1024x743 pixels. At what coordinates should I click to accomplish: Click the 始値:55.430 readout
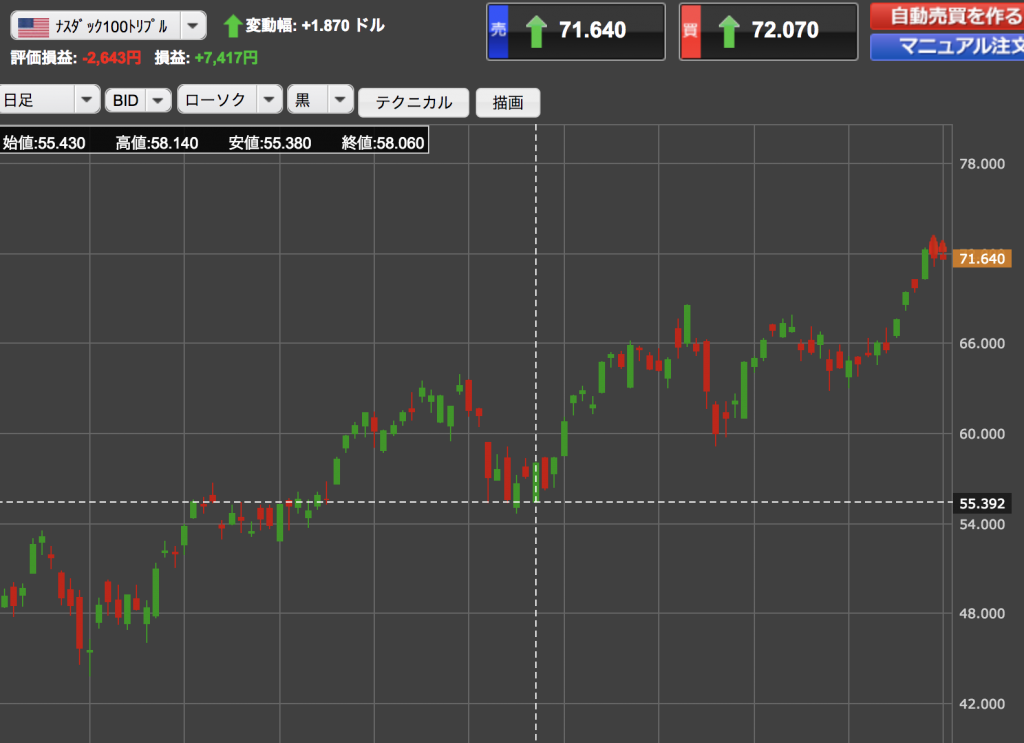pyautogui.click(x=44, y=143)
